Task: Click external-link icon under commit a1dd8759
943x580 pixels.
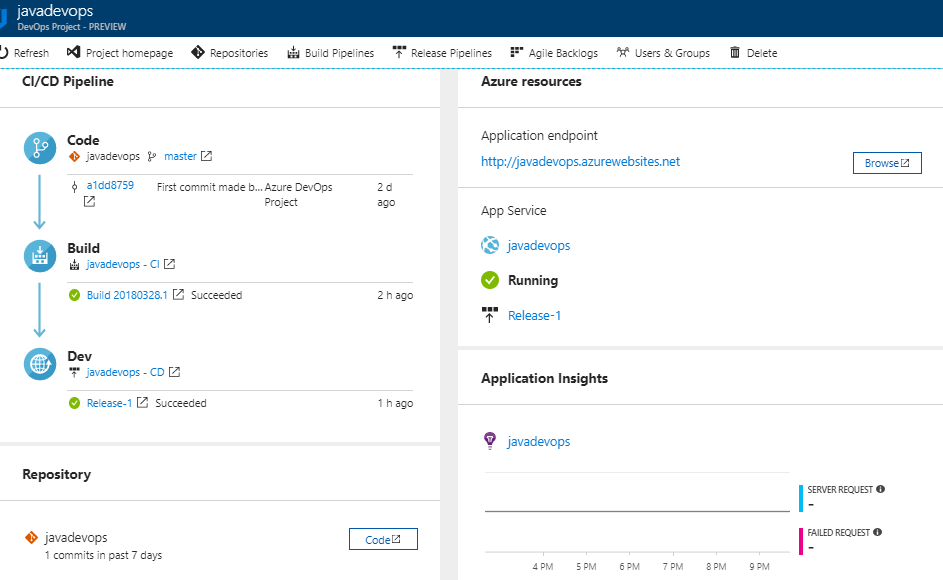Action: (x=89, y=202)
